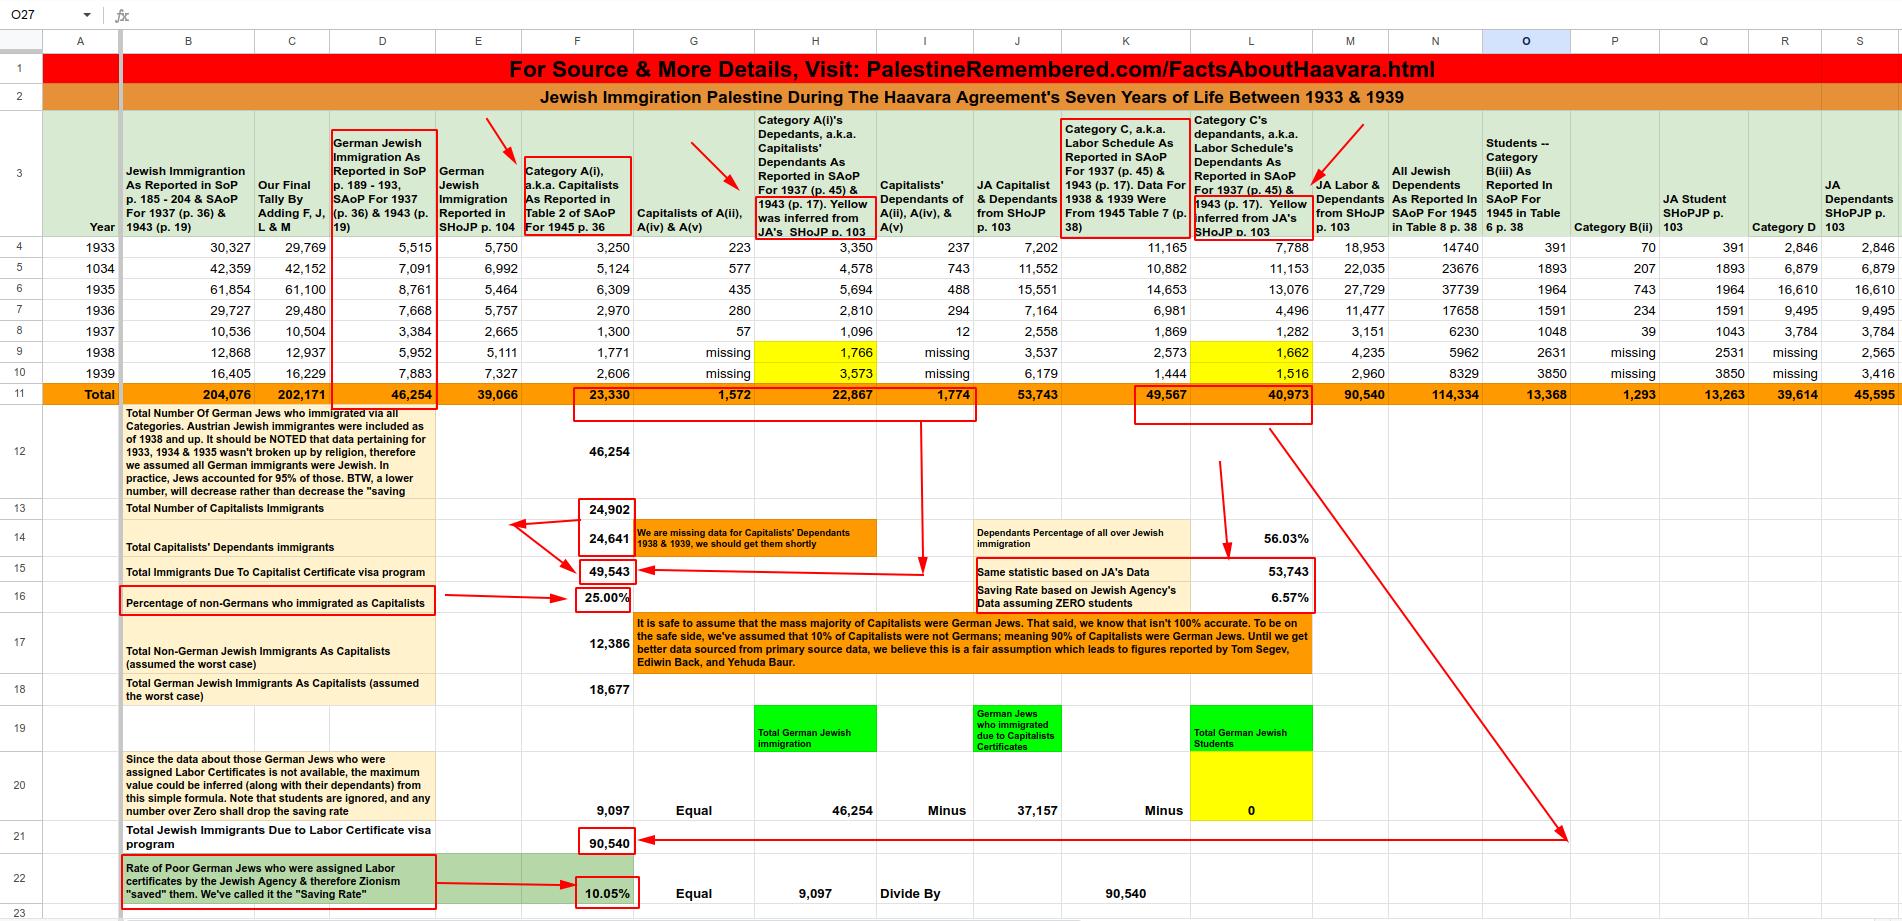The width and height of the screenshot is (1902, 921).
Task: Select total cell 202,171
Action: [x=292, y=394]
